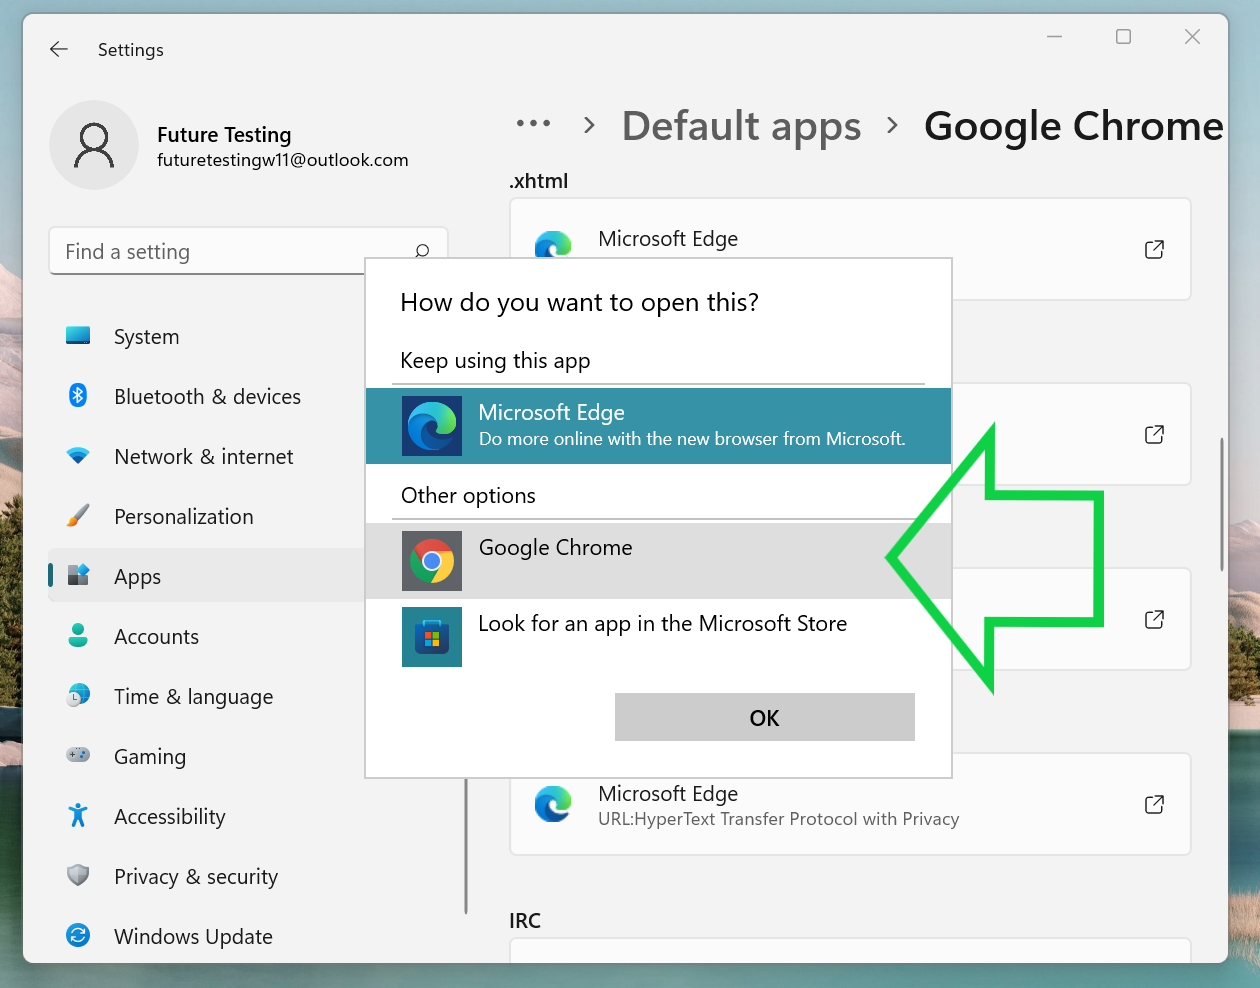Go to Network & internet settings
The height and width of the screenshot is (988, 1260).
click(203, 457)
